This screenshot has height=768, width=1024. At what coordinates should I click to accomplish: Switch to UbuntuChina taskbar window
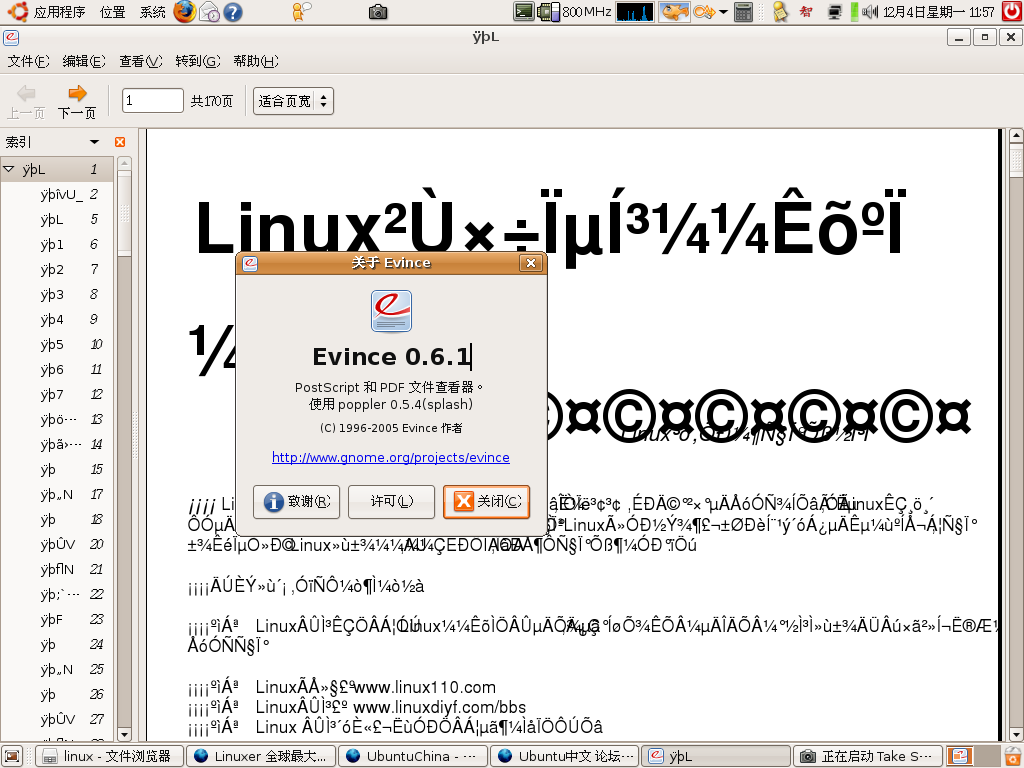[413, 756]
